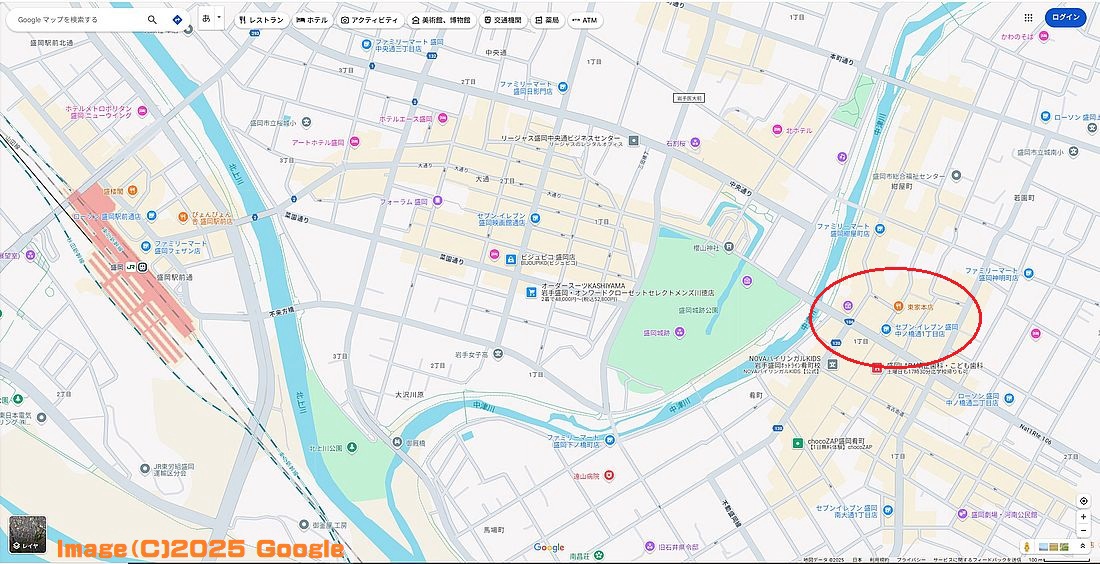Click the Morioka JR station icon
Screen dimensions: 1100x564
[x=142, y=267]
